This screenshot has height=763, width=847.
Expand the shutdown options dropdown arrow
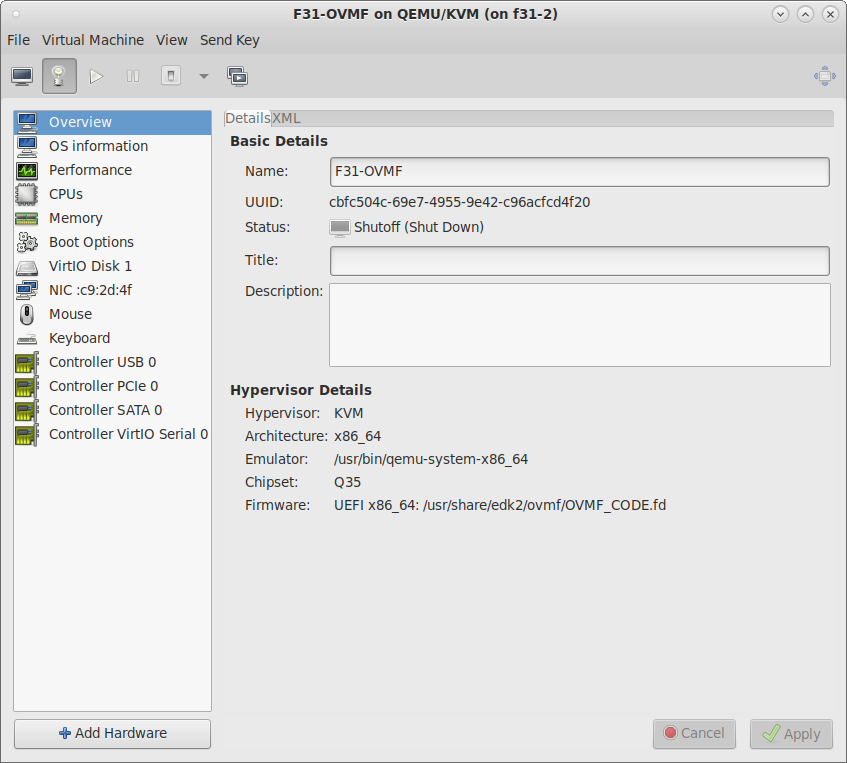pos(203,76)
